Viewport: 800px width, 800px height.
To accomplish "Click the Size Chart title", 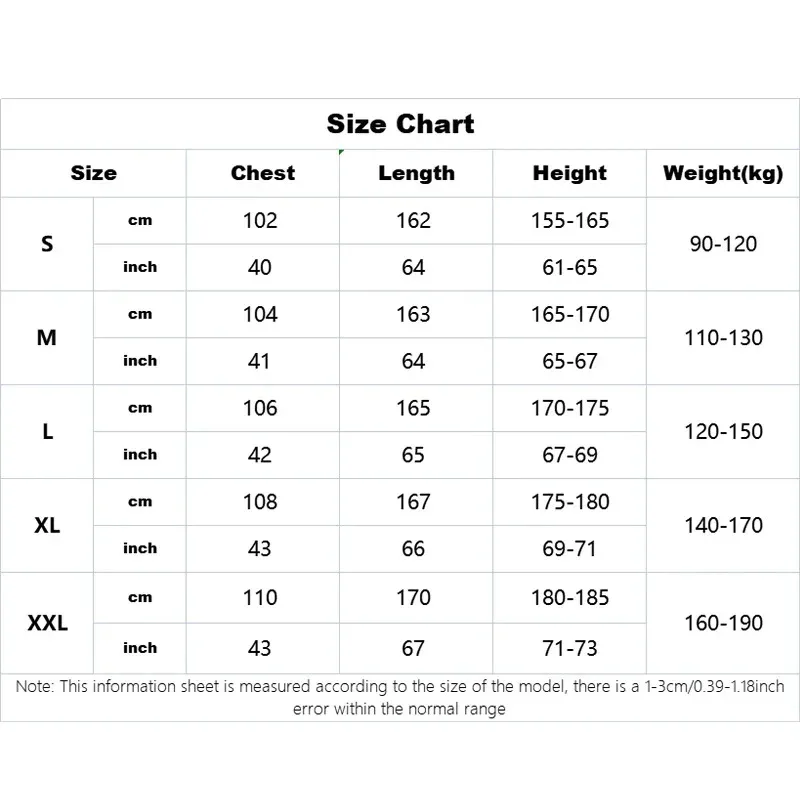I will pyautogui.click(x=400, y=124).
